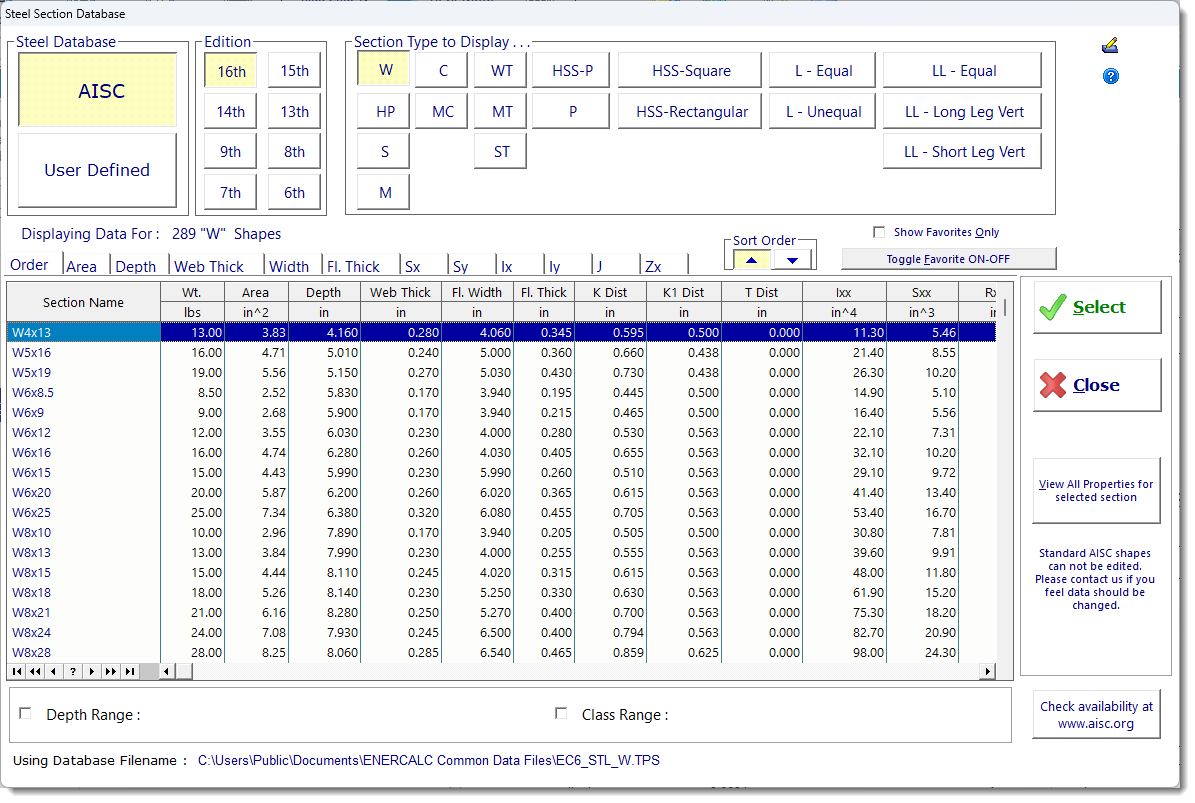Screen dimensions: 1195x803
Task: Choose the 16th edition
Action: tap(231, 71)
